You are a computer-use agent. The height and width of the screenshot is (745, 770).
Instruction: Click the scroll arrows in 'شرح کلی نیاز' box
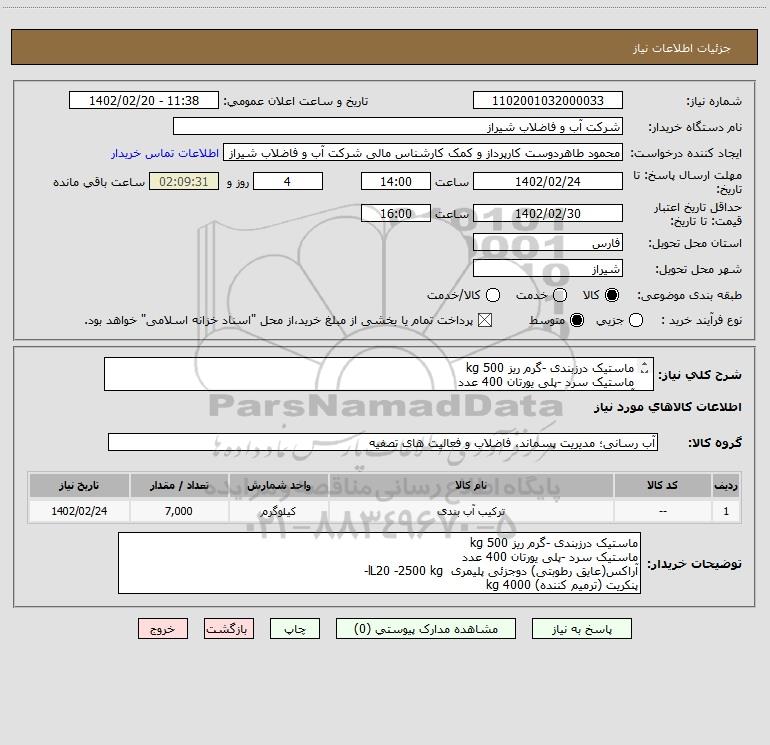[x=644, y=368]
